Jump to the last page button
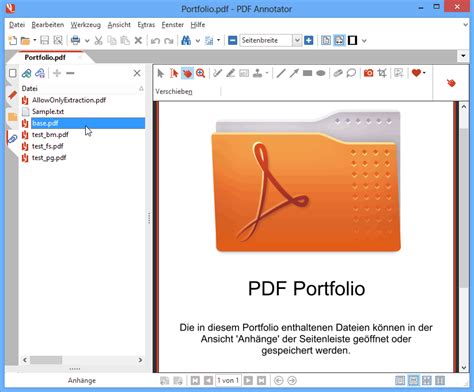The height and width of the screenshot is (392, 474). (262, 380)
